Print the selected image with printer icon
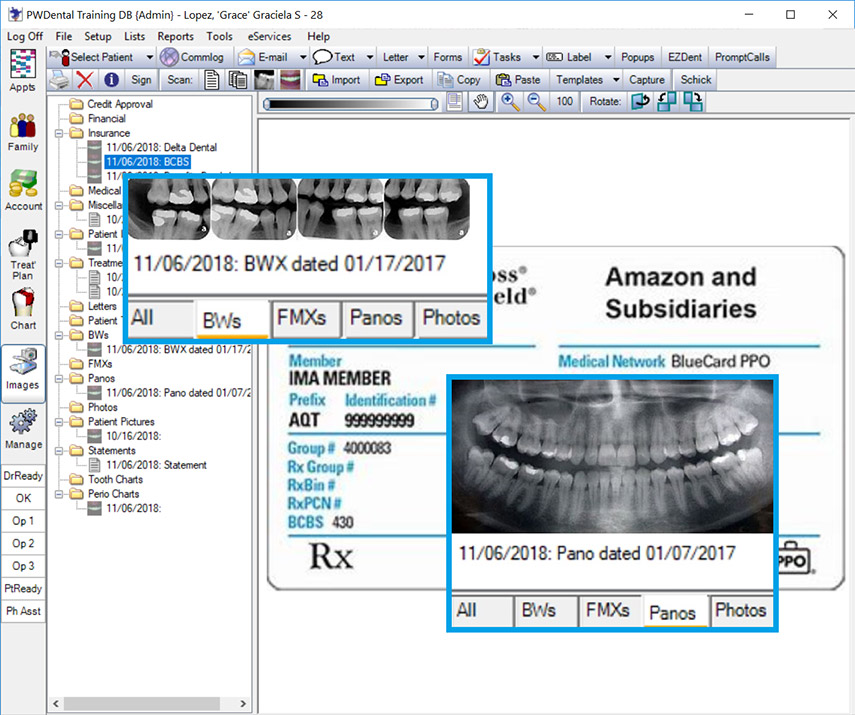Viewport: 855px width, 715px height. pos(59,80)
